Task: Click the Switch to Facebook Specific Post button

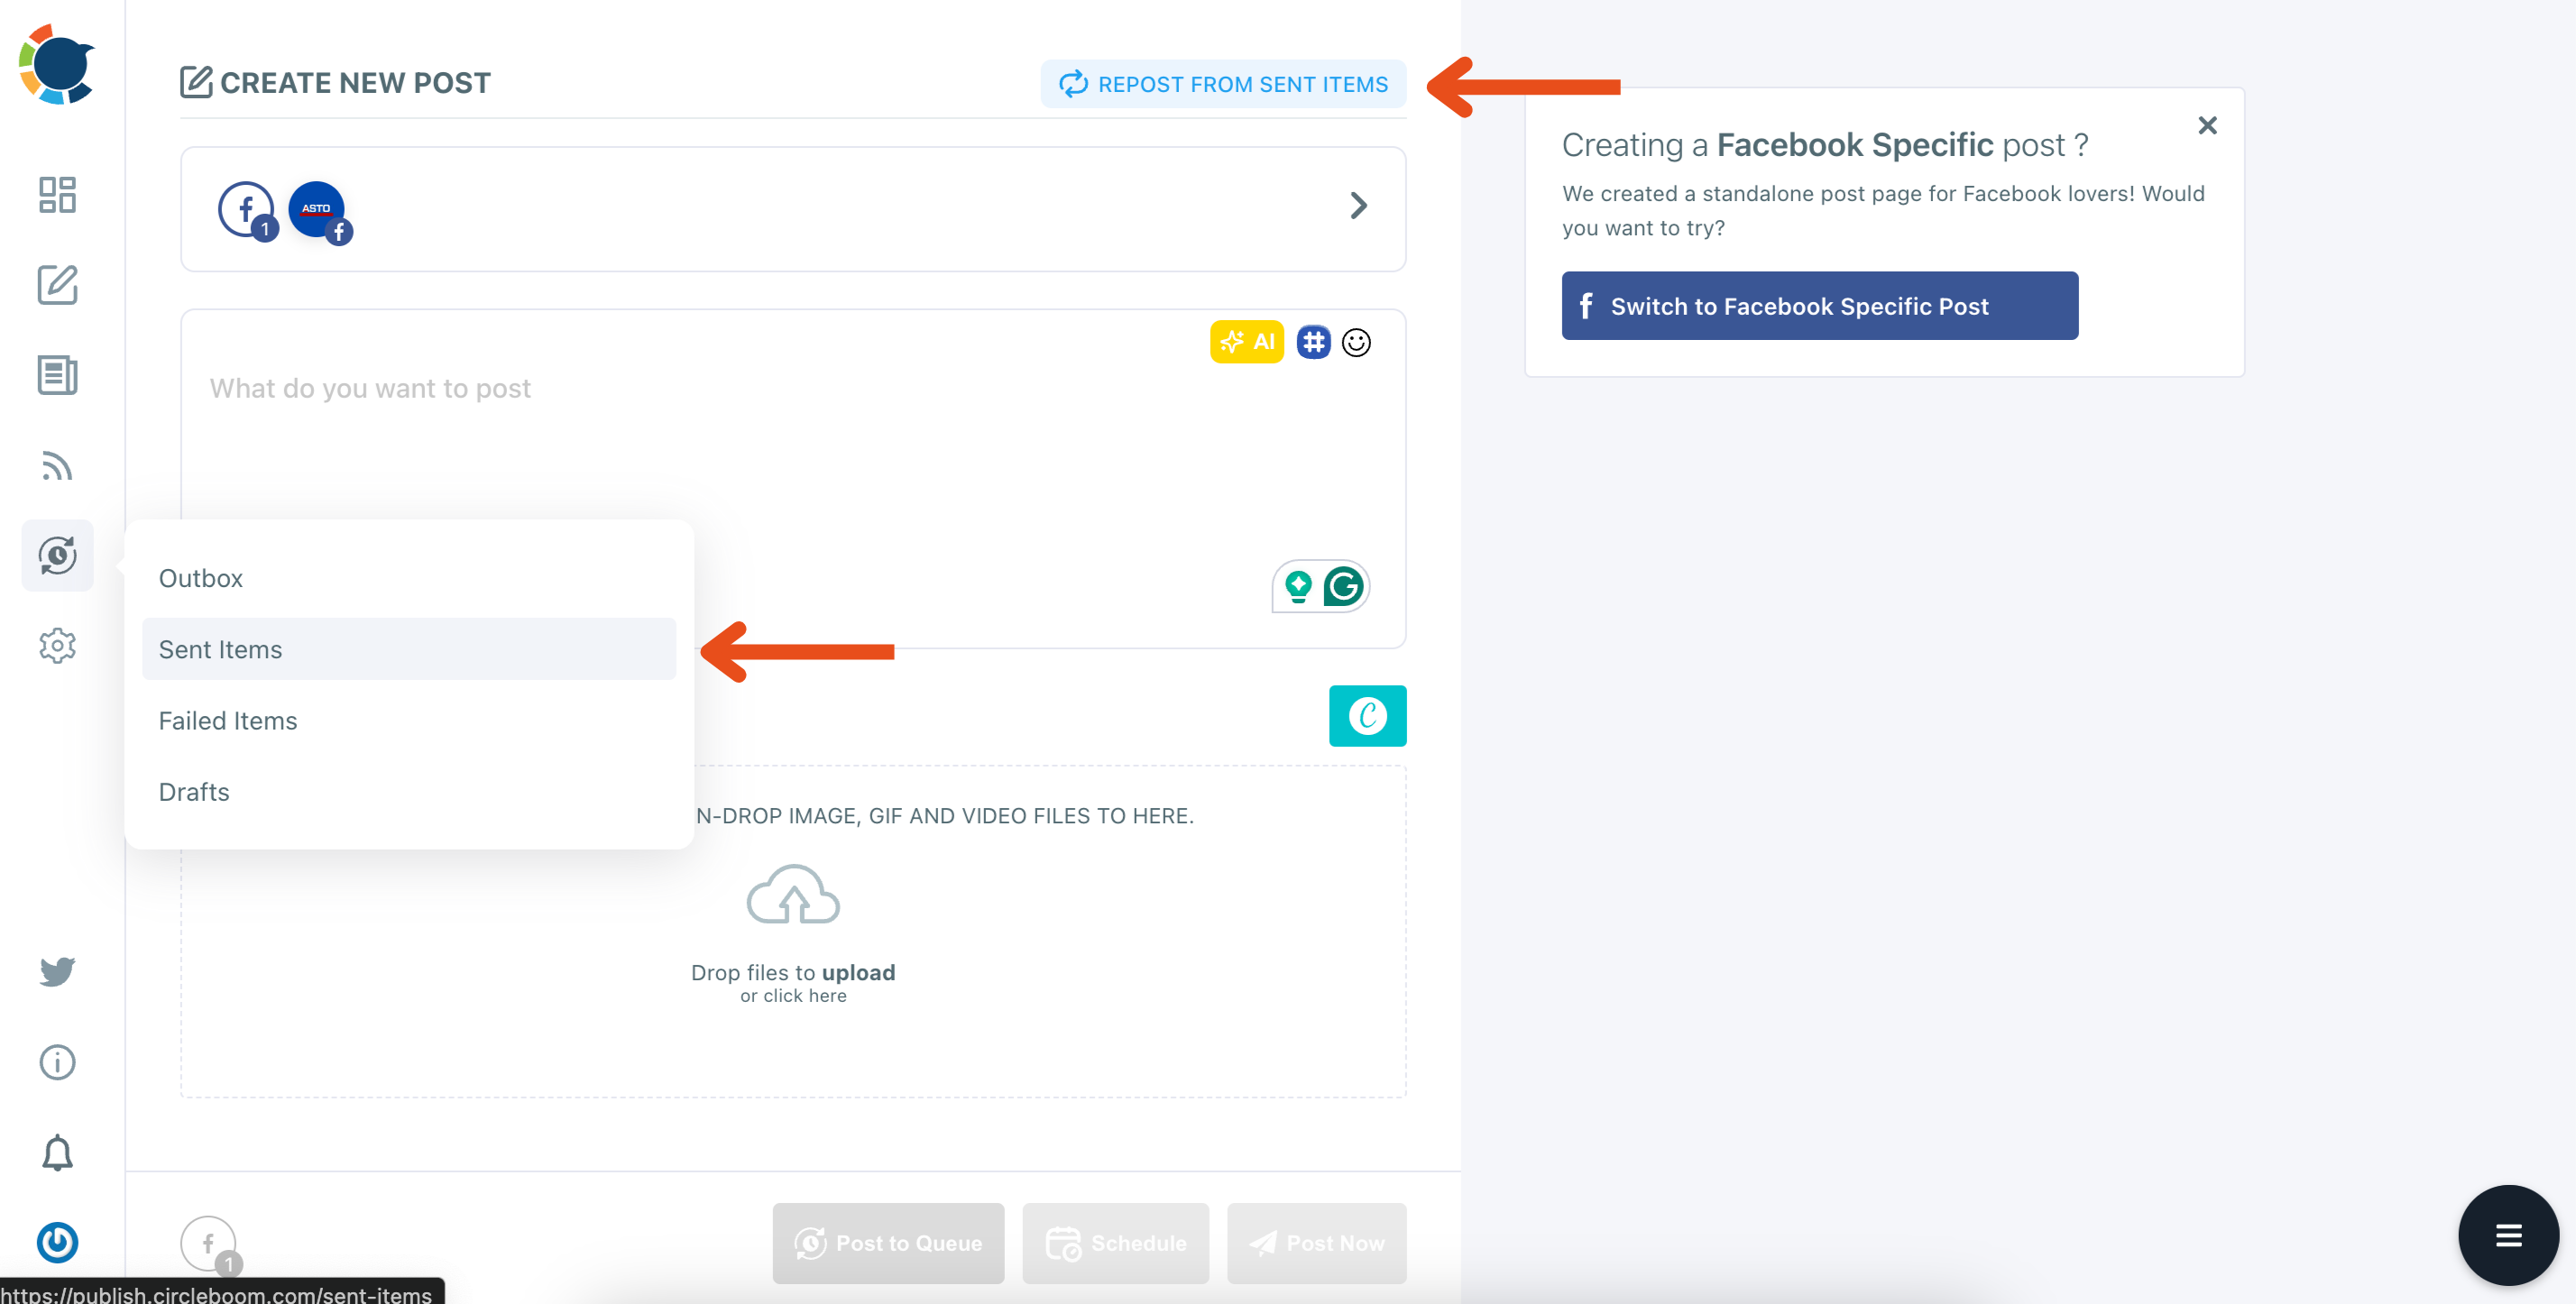Action: [x=1818, y=305]
